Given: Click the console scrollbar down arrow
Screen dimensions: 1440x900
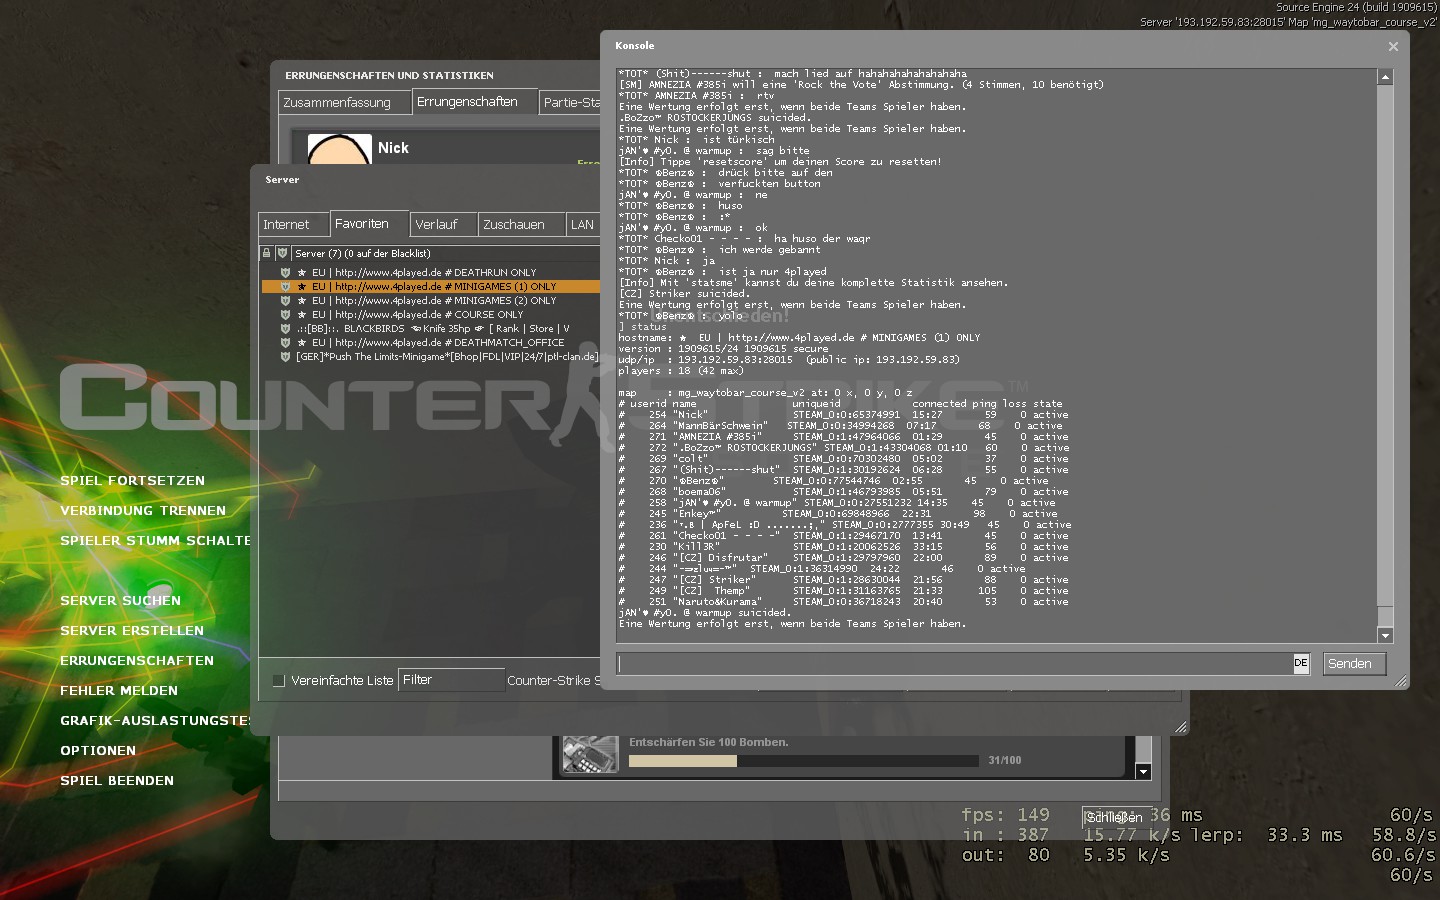Looking at the screenshot, I should [1385, 635].
